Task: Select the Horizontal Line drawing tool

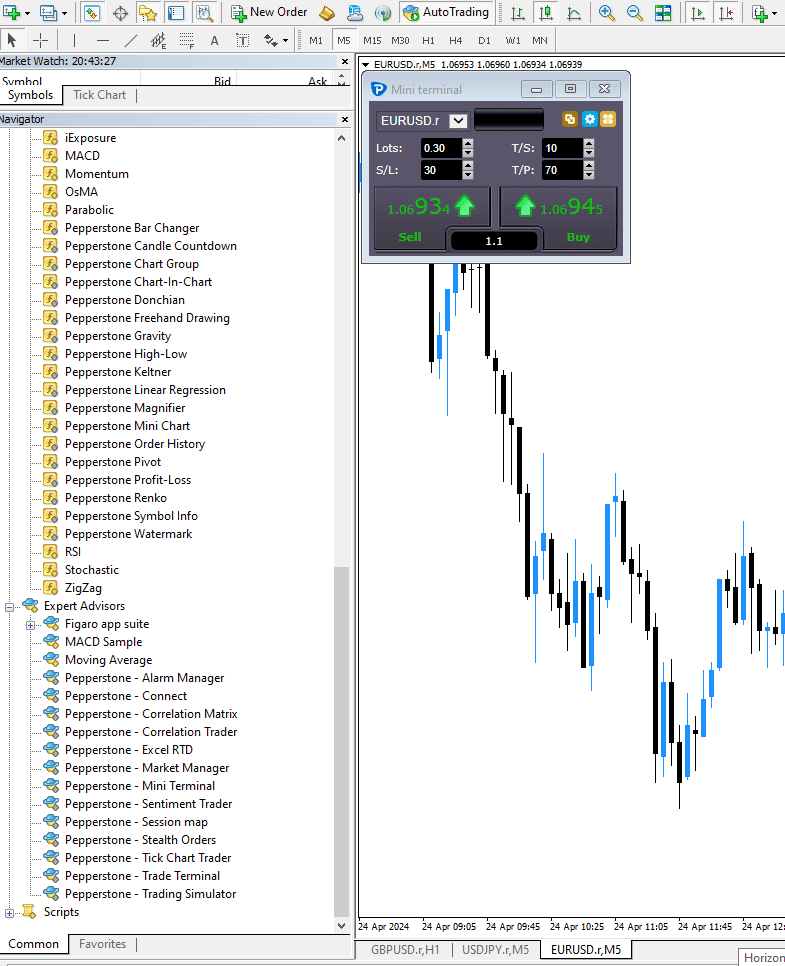Action: coord(103,41)
